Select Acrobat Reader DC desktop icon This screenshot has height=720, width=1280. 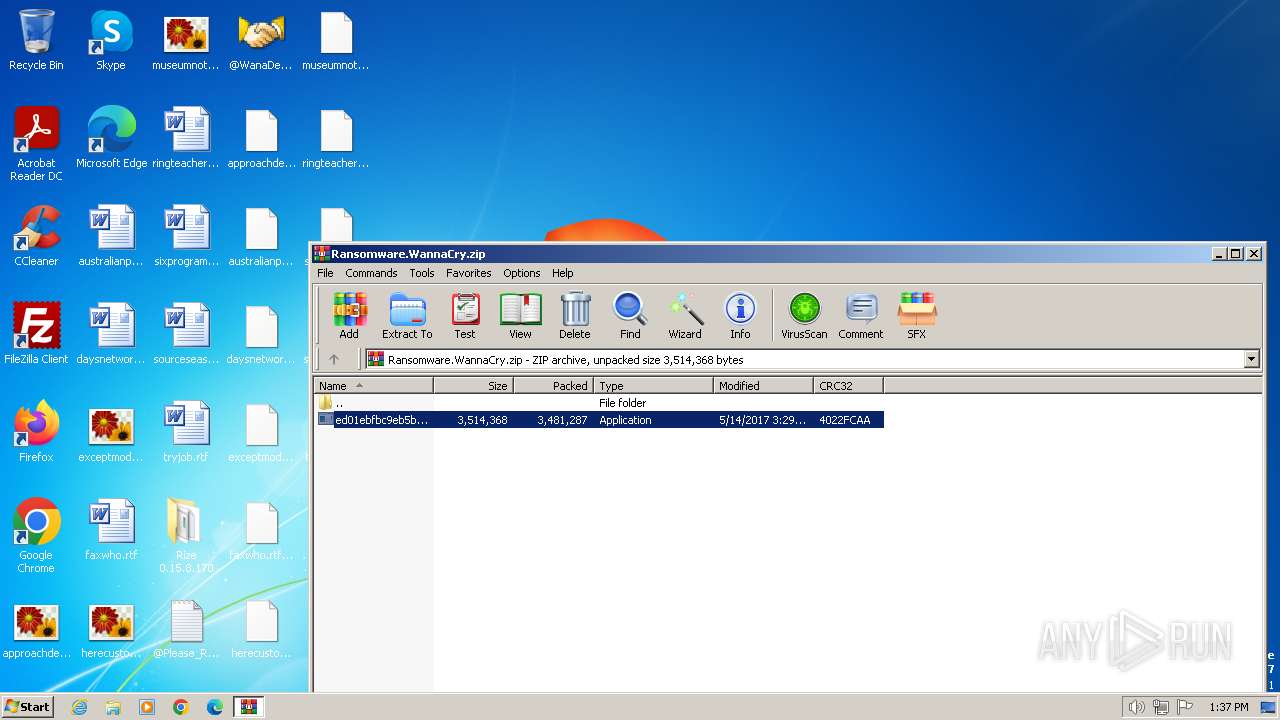[x=36, y=145]
